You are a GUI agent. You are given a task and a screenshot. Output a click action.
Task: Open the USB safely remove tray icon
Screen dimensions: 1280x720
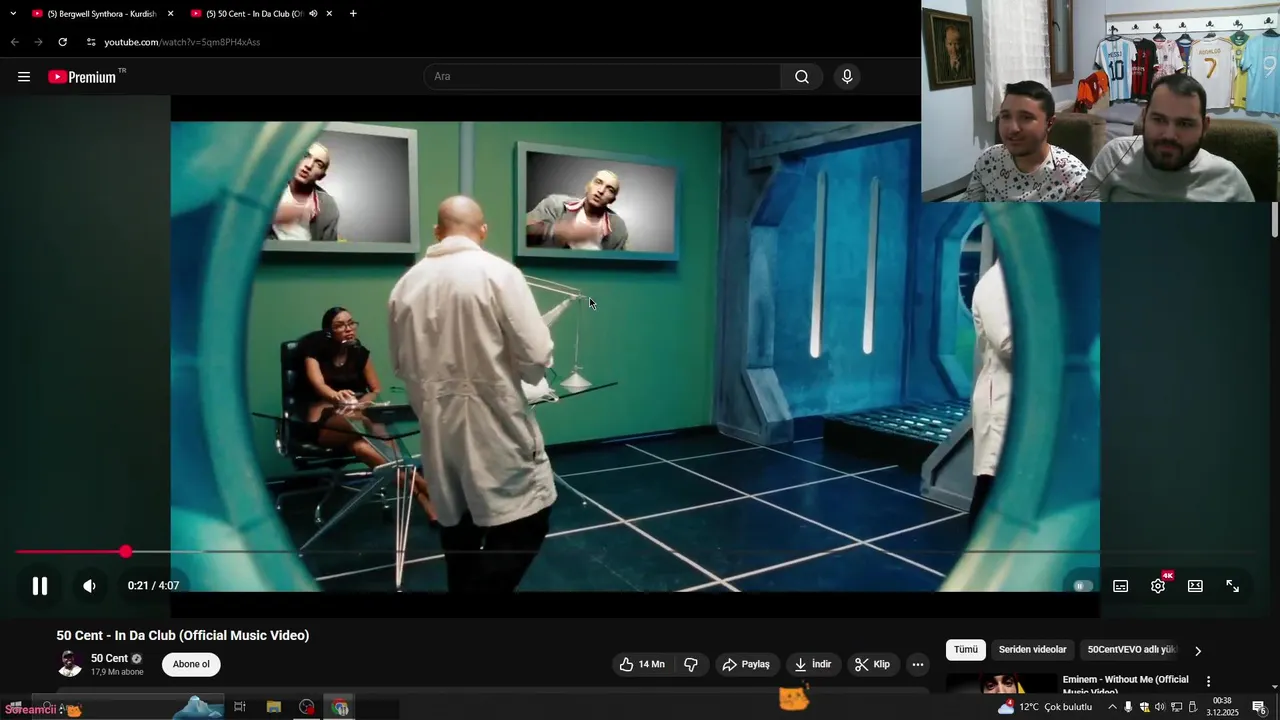point(1192,707)
